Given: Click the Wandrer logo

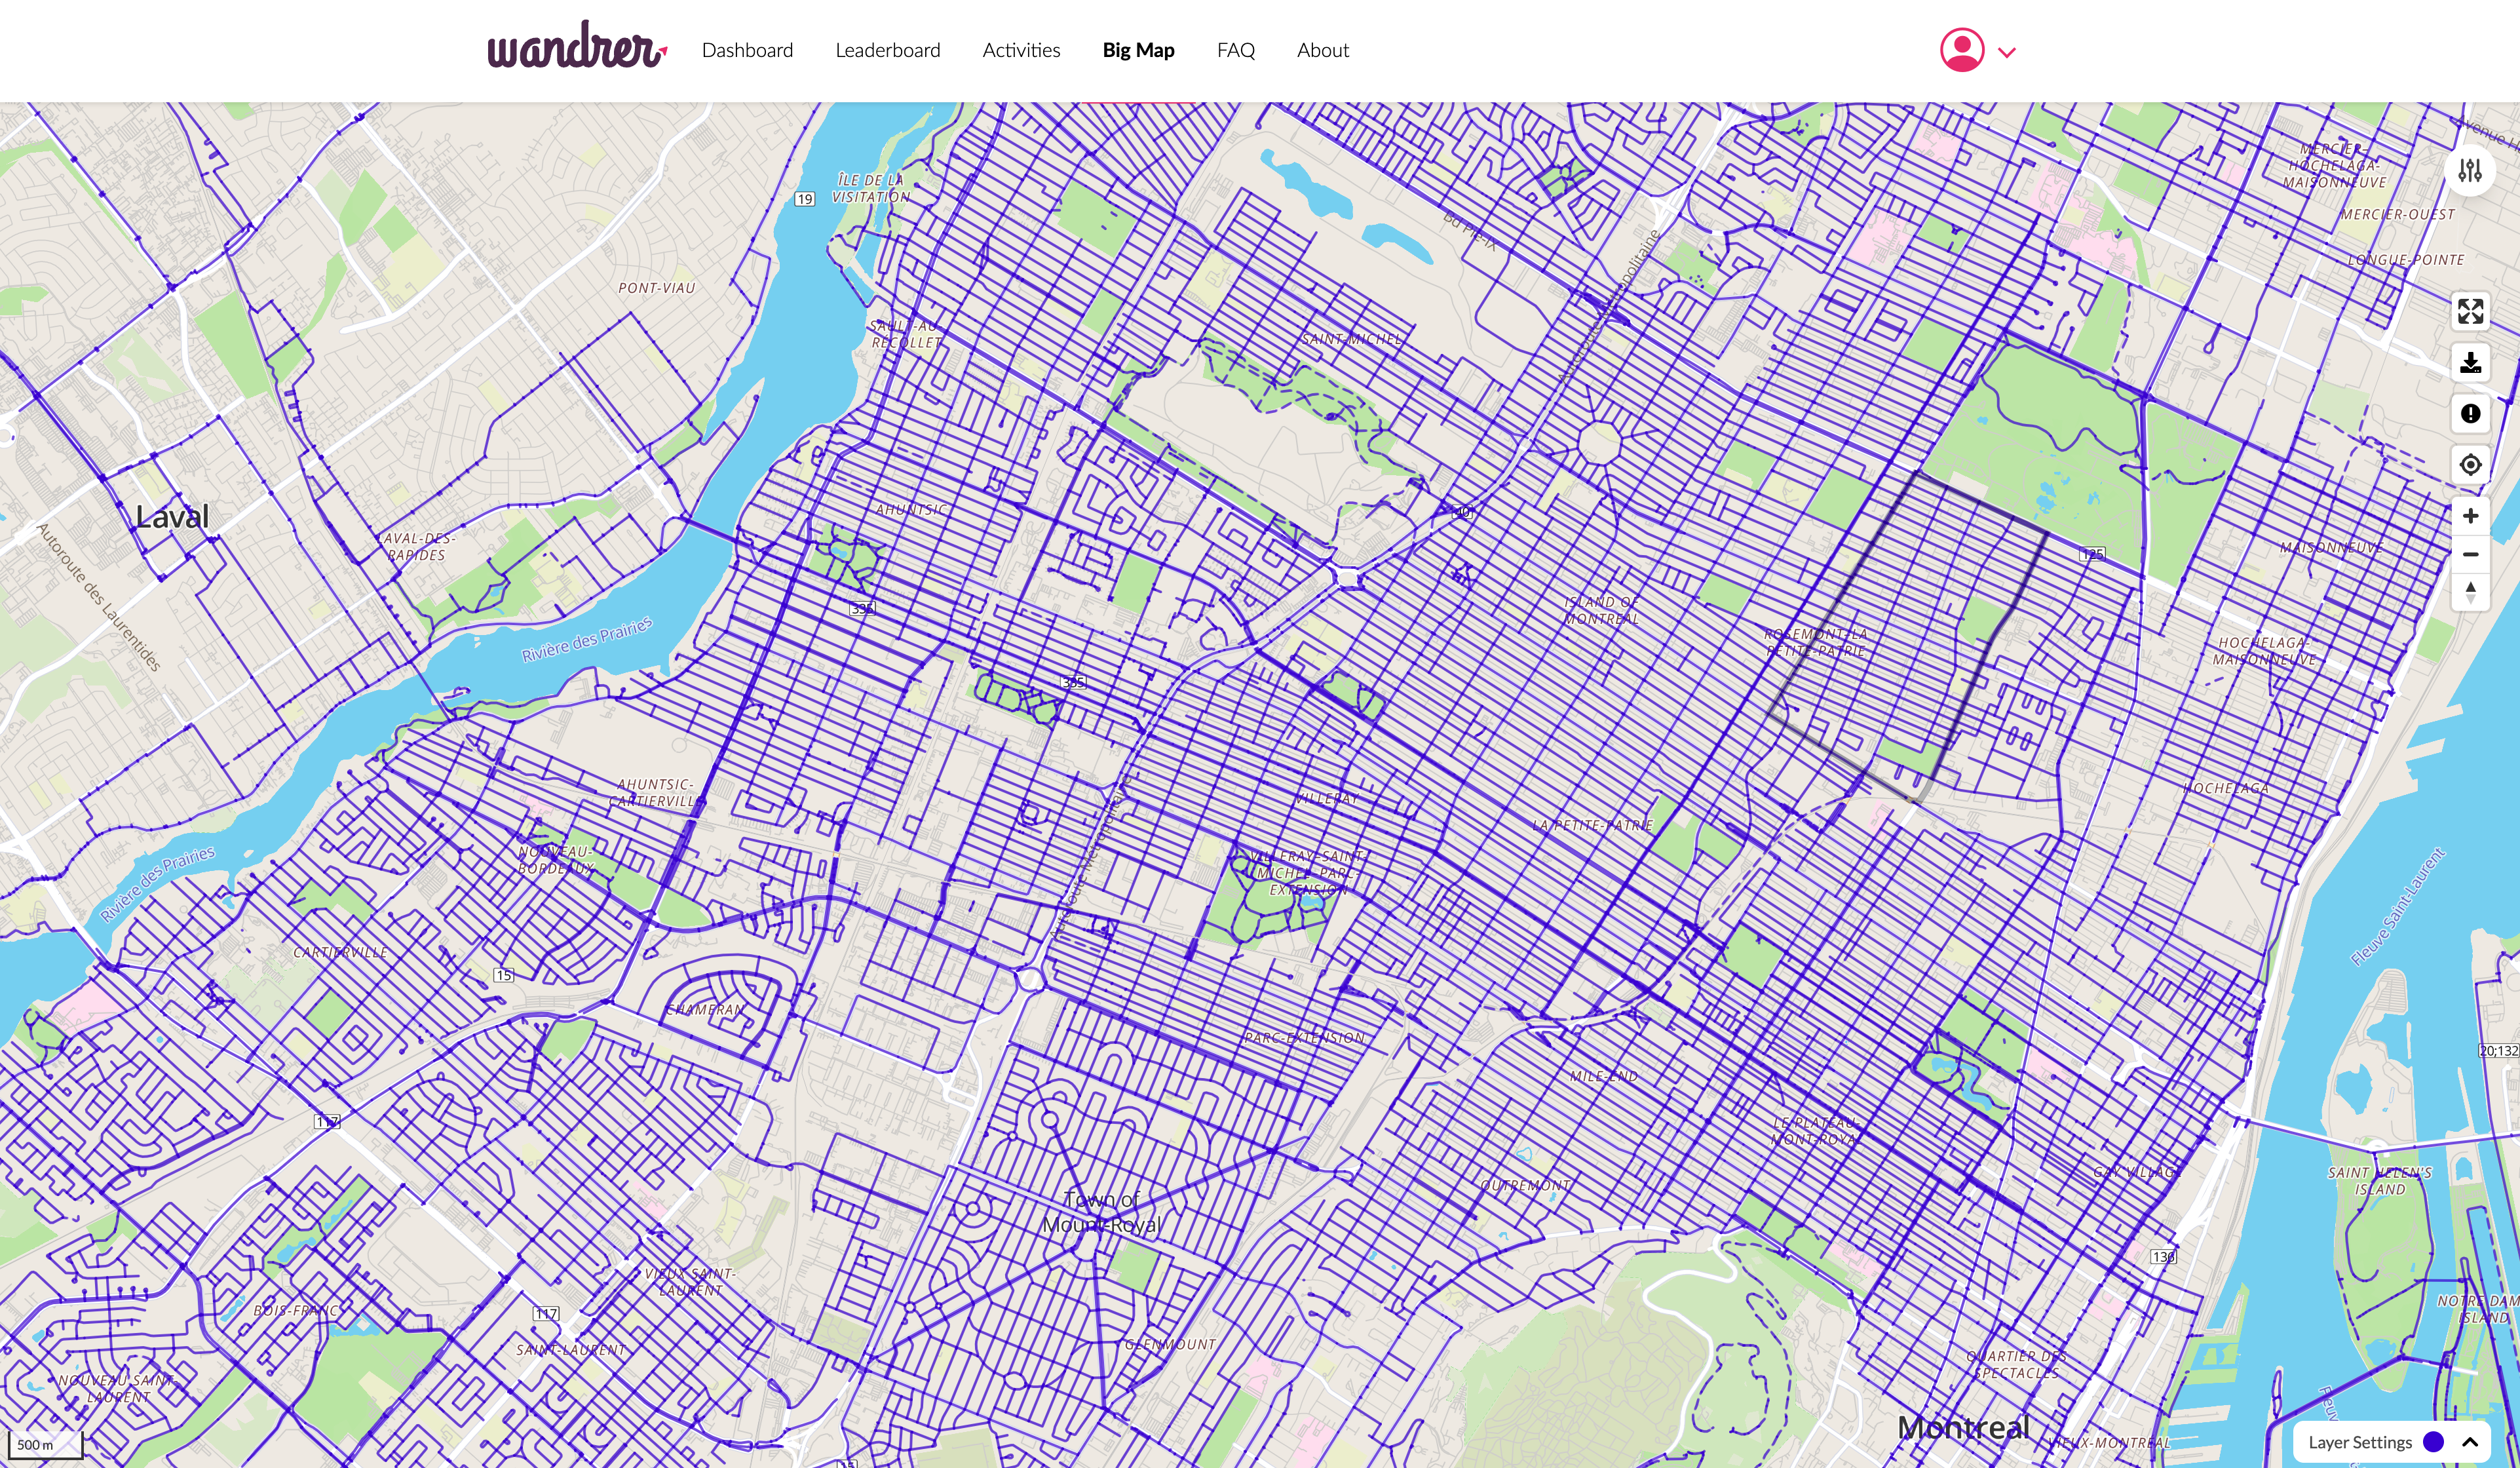Looking at the screenshot, I should [x=577, y=46].
